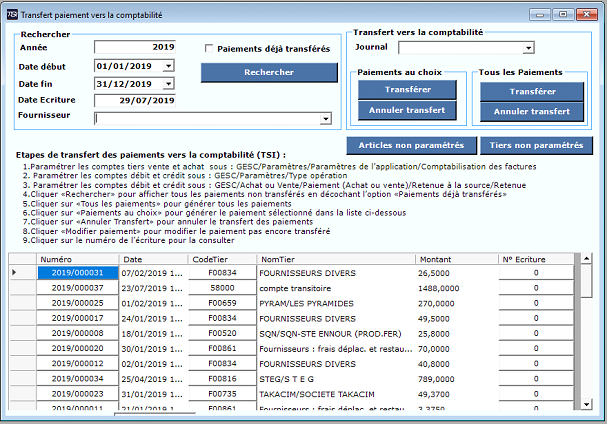Click the Rechercher button
This screenshot has height=425, width=607.
269,73
